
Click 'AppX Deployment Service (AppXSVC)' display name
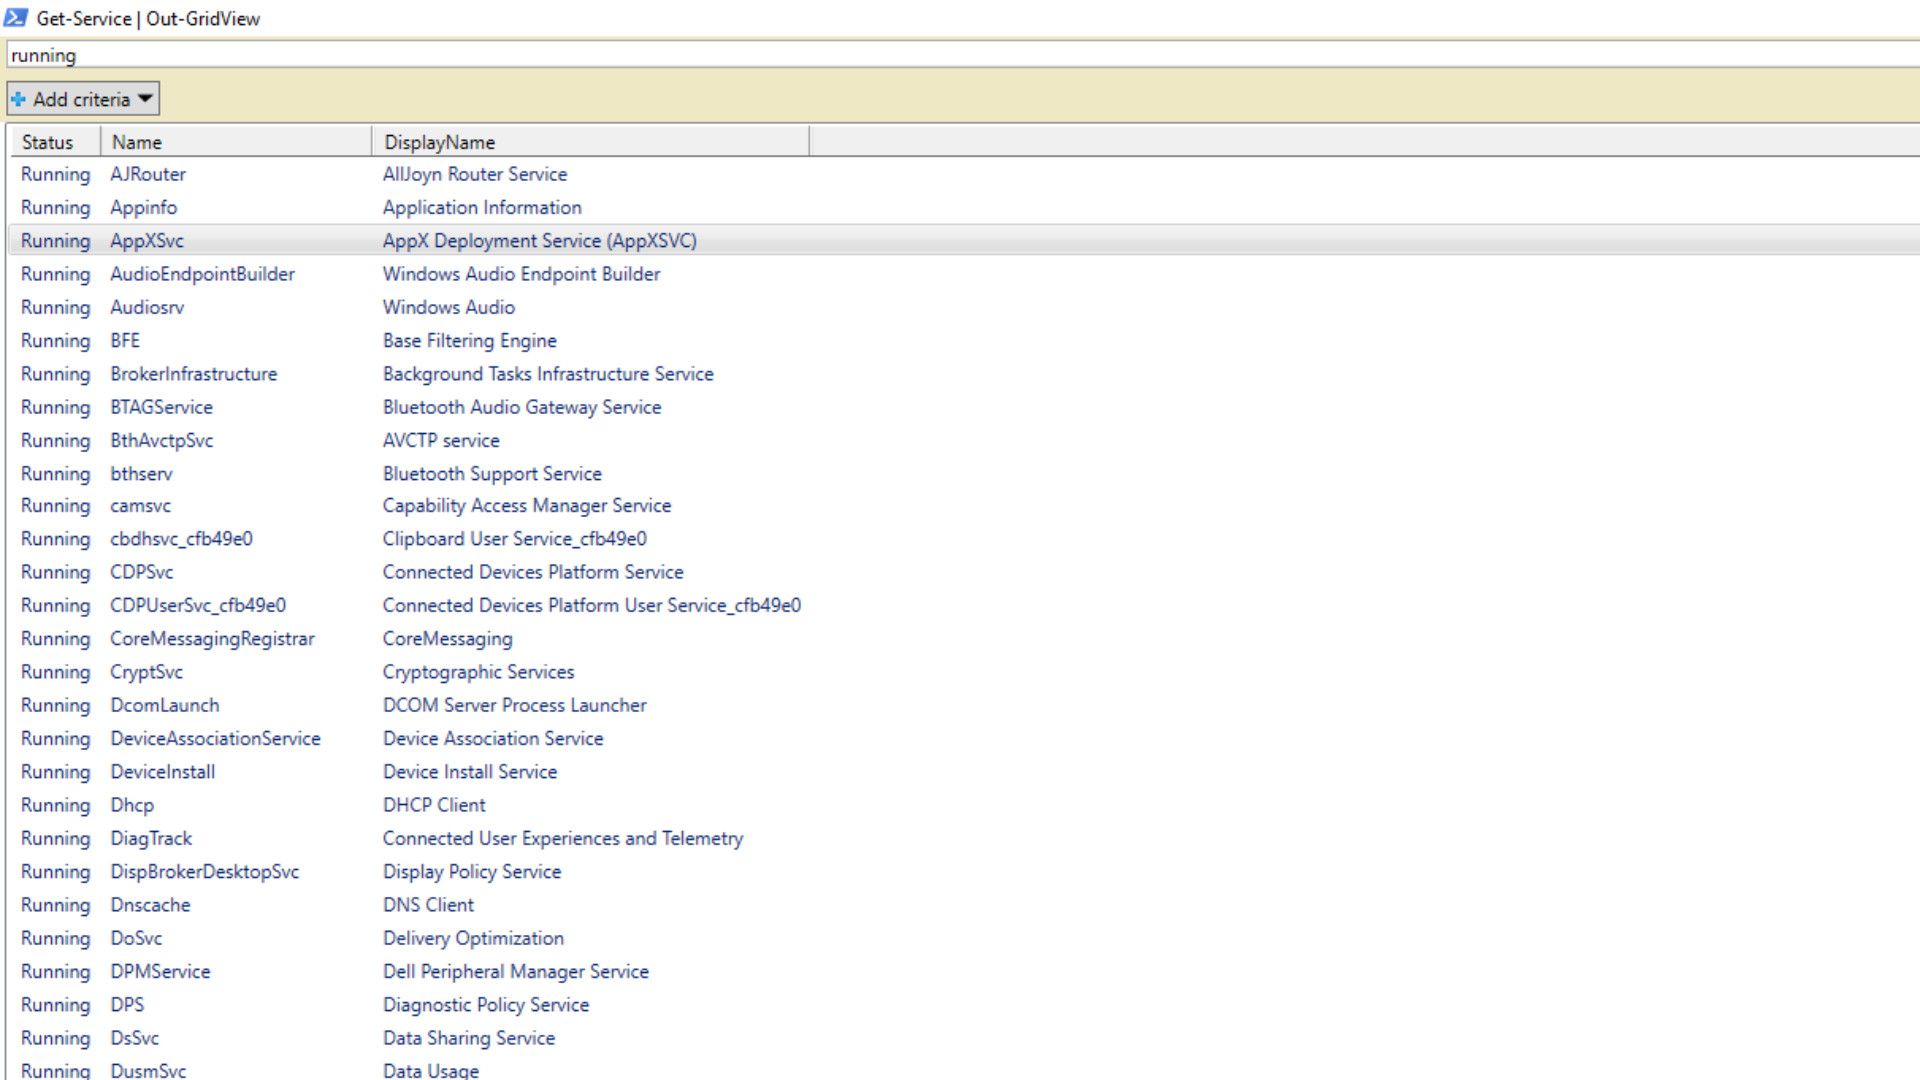(540, 240)
